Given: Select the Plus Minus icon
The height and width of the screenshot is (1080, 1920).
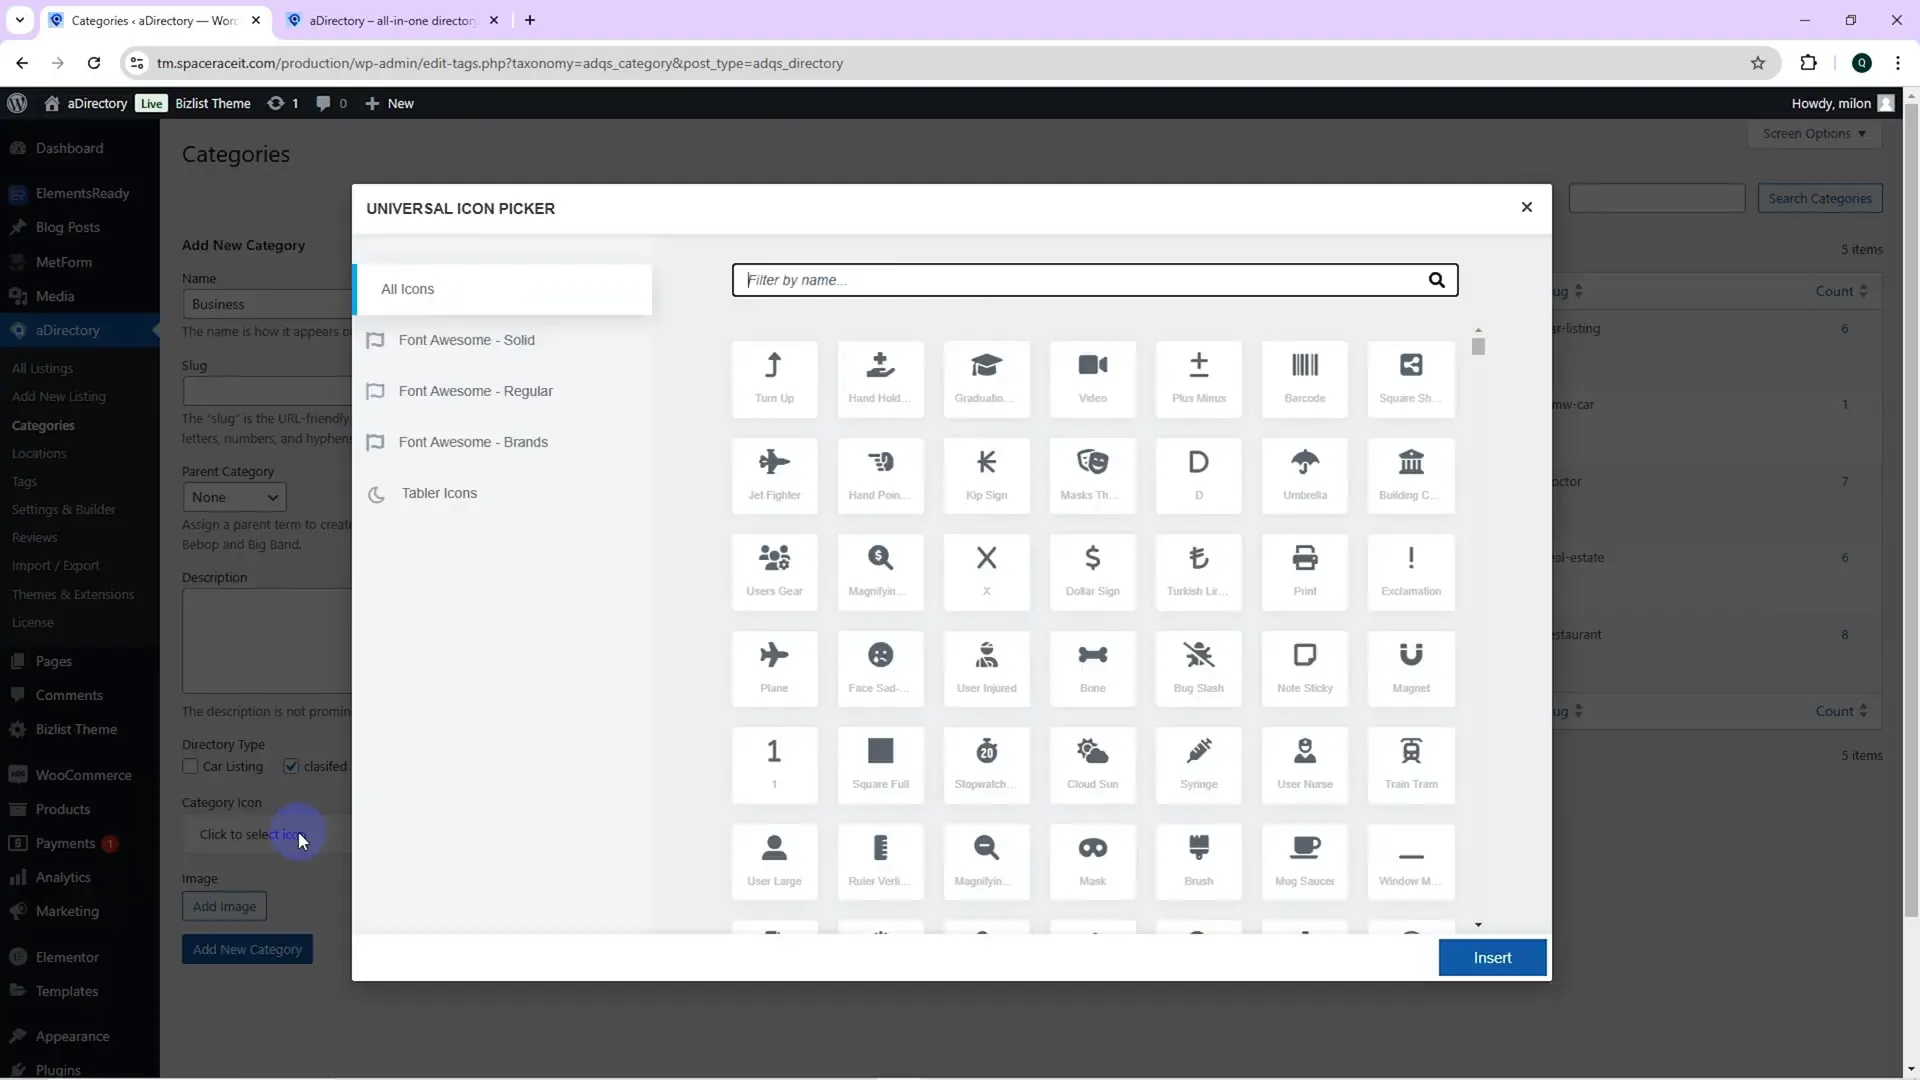Looking at the screenshot, I should pos(1198,379).
